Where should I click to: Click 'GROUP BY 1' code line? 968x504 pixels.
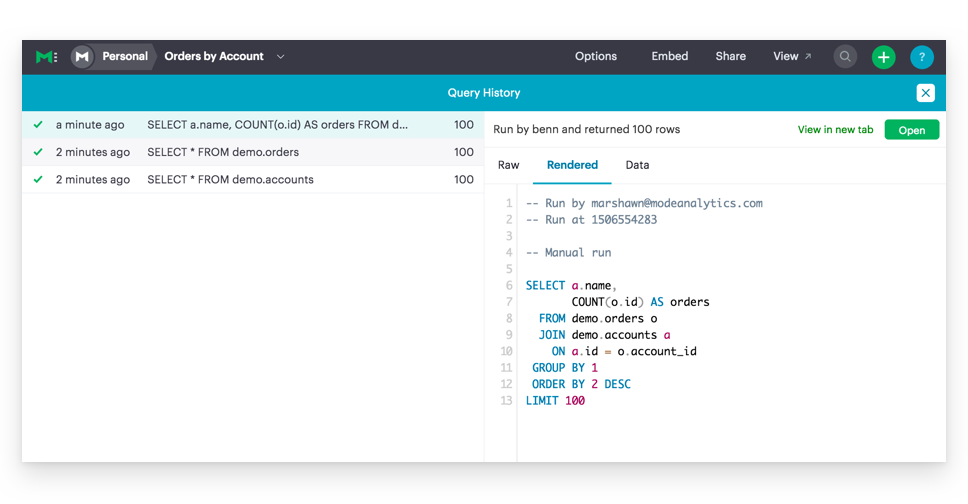565,368
